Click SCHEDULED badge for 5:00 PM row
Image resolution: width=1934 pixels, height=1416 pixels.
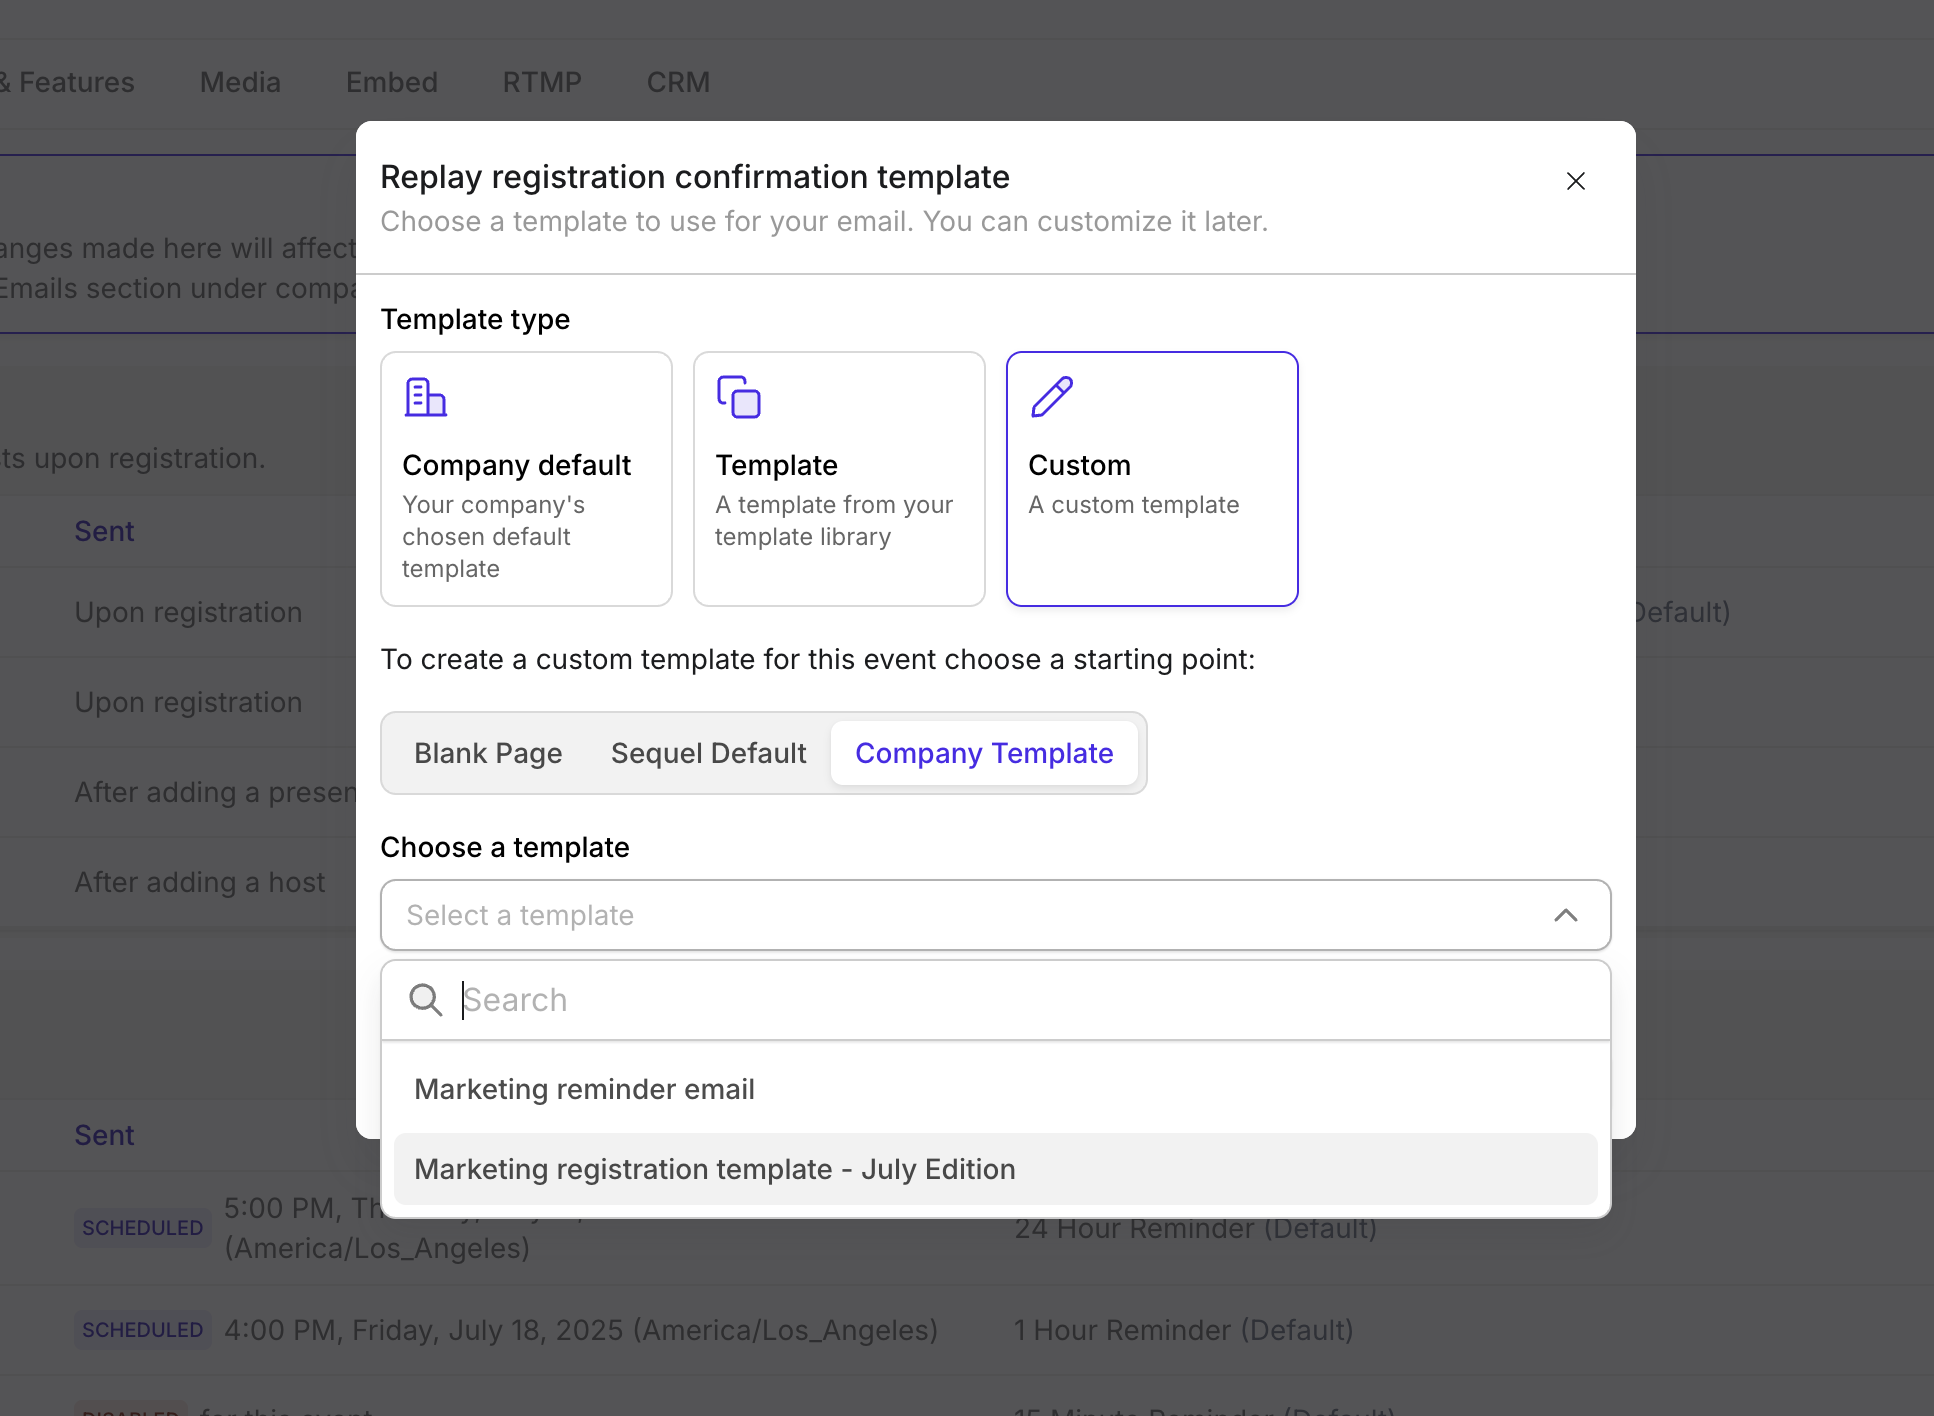click(142, 1228)
